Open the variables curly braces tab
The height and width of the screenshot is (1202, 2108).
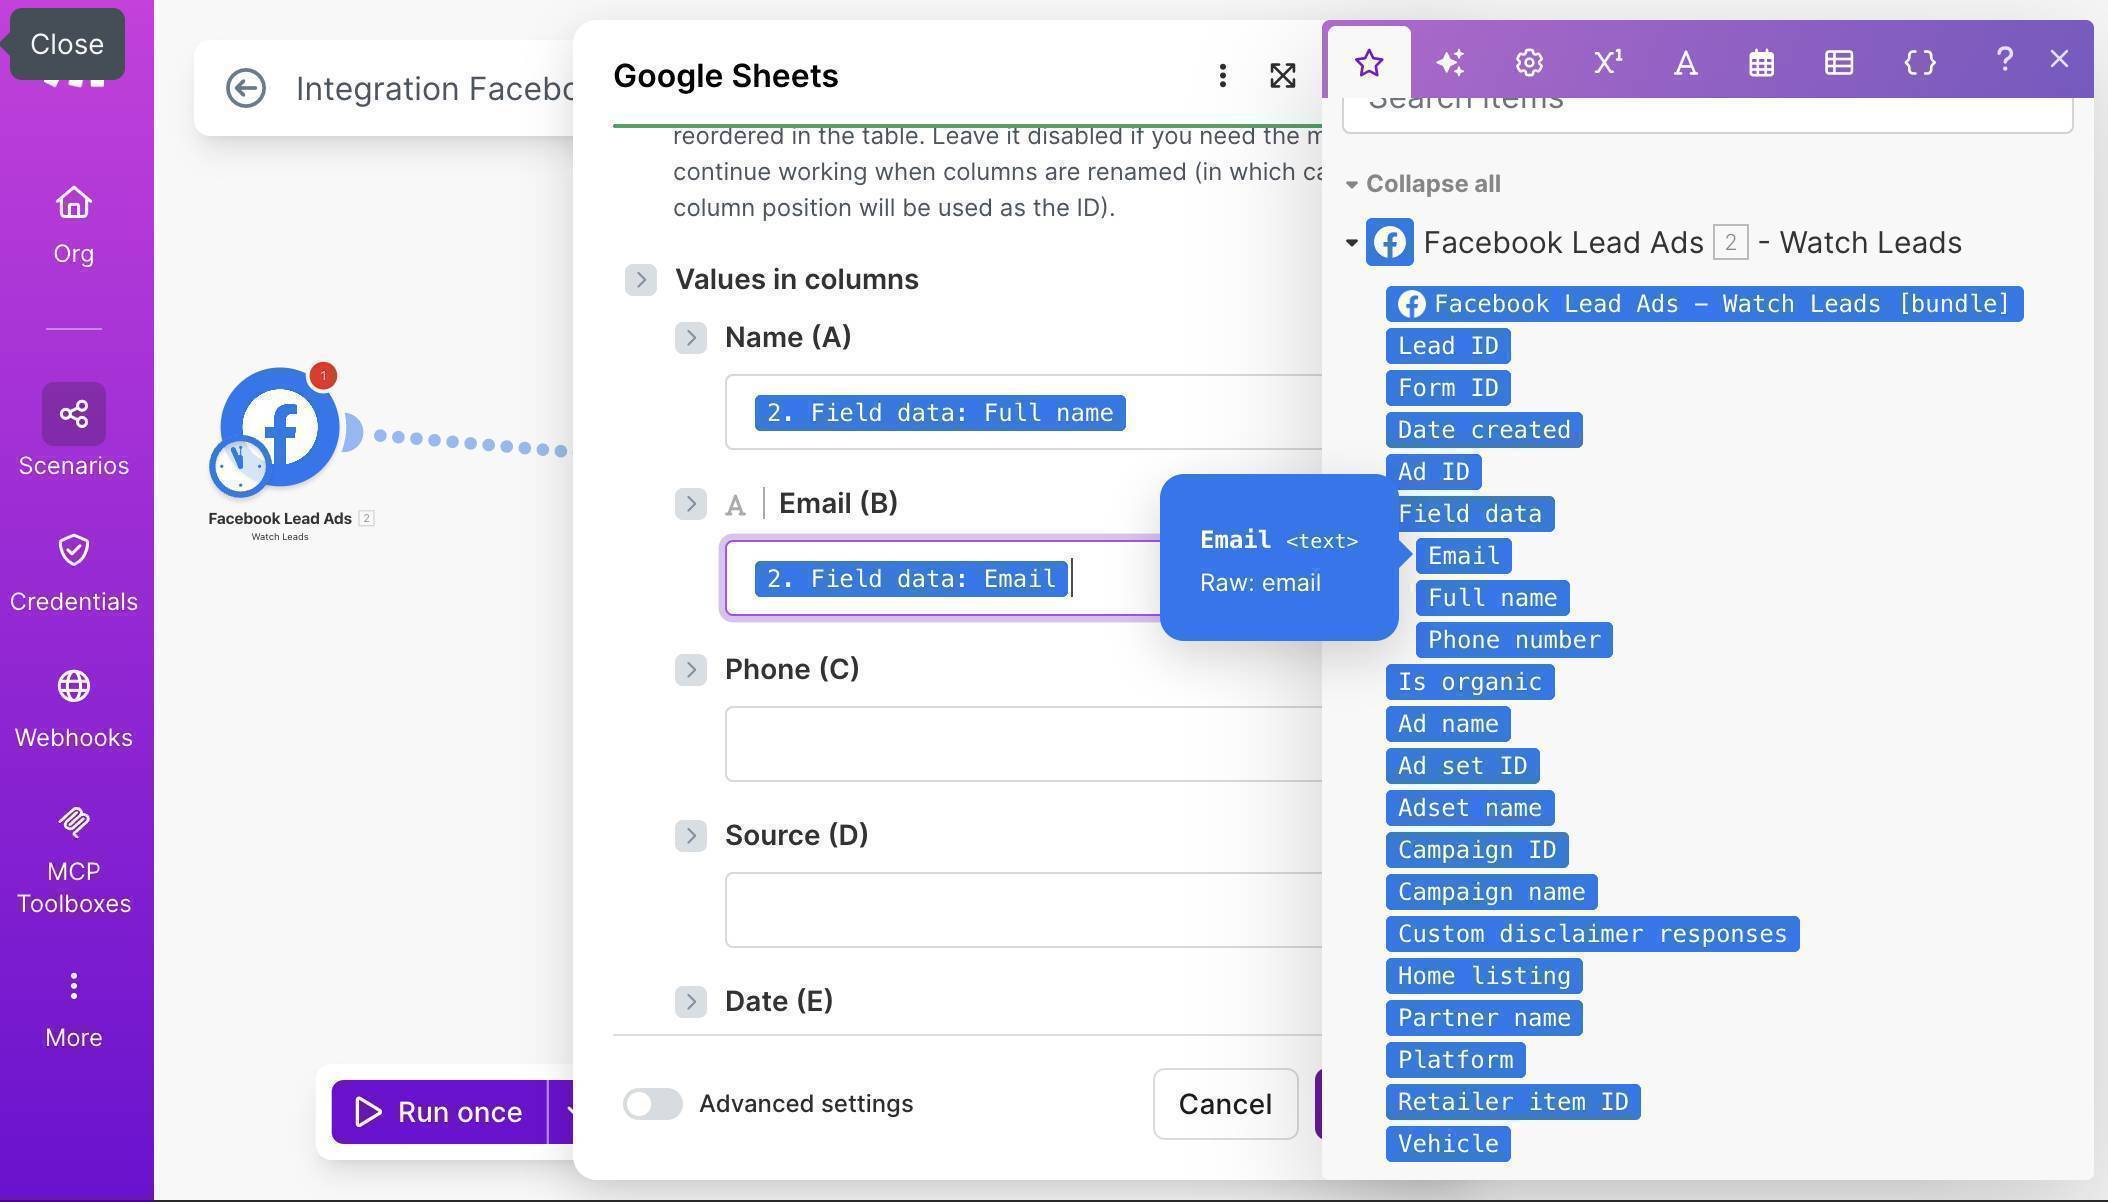pos(1919,62)
